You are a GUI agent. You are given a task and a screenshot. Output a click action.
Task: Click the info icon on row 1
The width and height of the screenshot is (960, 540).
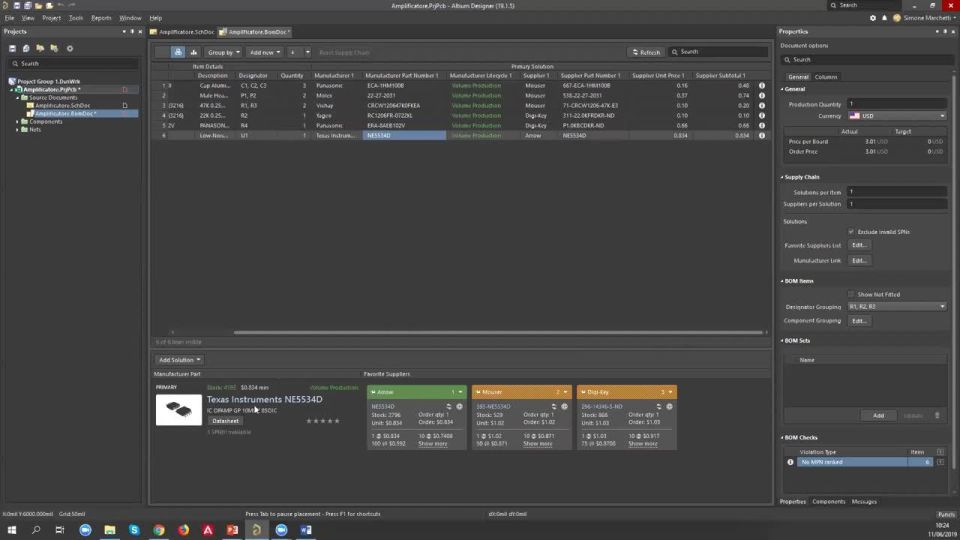tap(762, 86)
